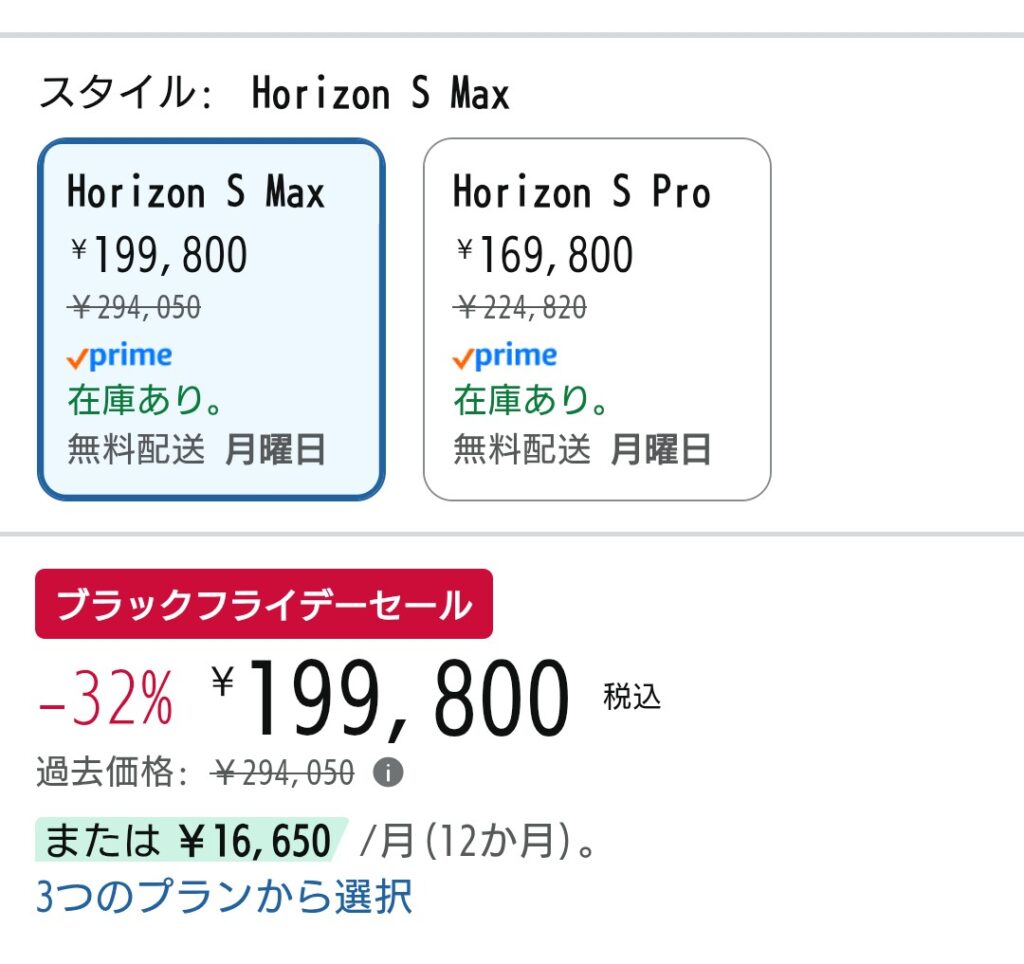Click 無料配送 月曜日 in Horizon S Pro card

click(x=582, y=450)
